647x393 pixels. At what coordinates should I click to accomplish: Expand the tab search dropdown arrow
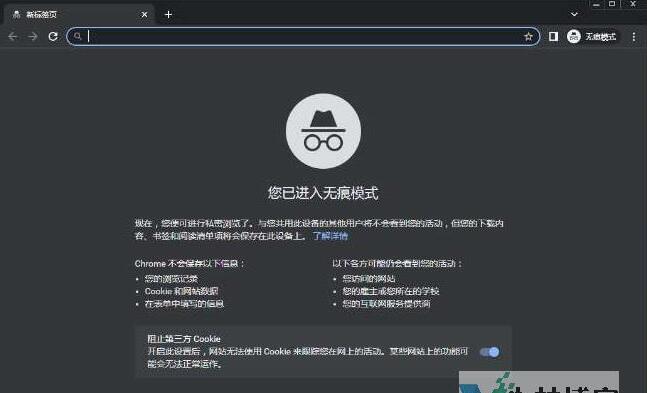pyautogui.click(x=574, y=14)
